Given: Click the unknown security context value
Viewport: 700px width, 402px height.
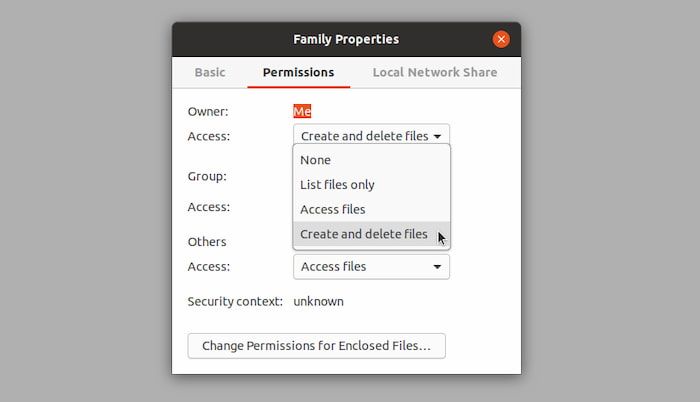Looking at the screenshot, I should coord(318,301).
